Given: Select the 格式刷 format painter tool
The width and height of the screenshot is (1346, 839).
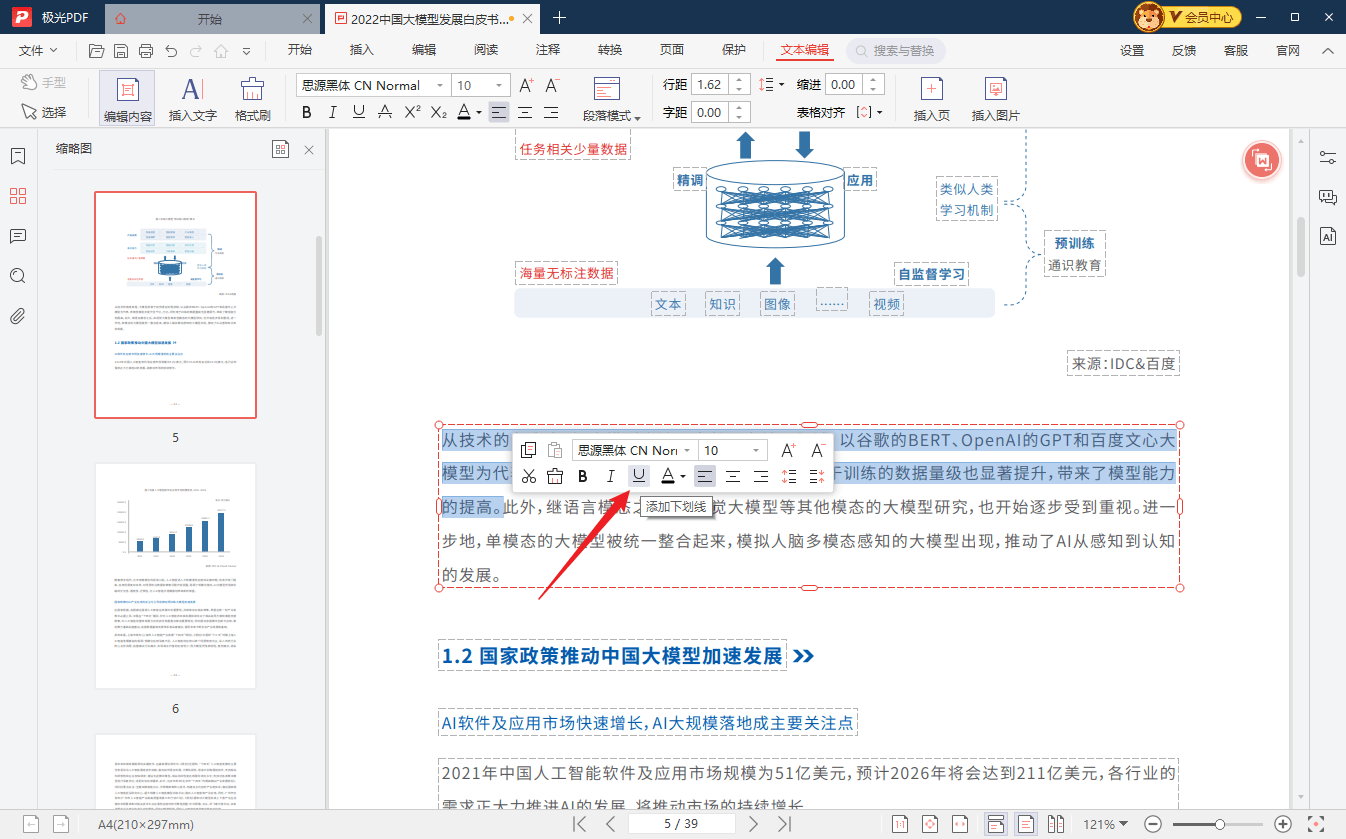Looking at the screenshot, I should (x=252, y=99).
